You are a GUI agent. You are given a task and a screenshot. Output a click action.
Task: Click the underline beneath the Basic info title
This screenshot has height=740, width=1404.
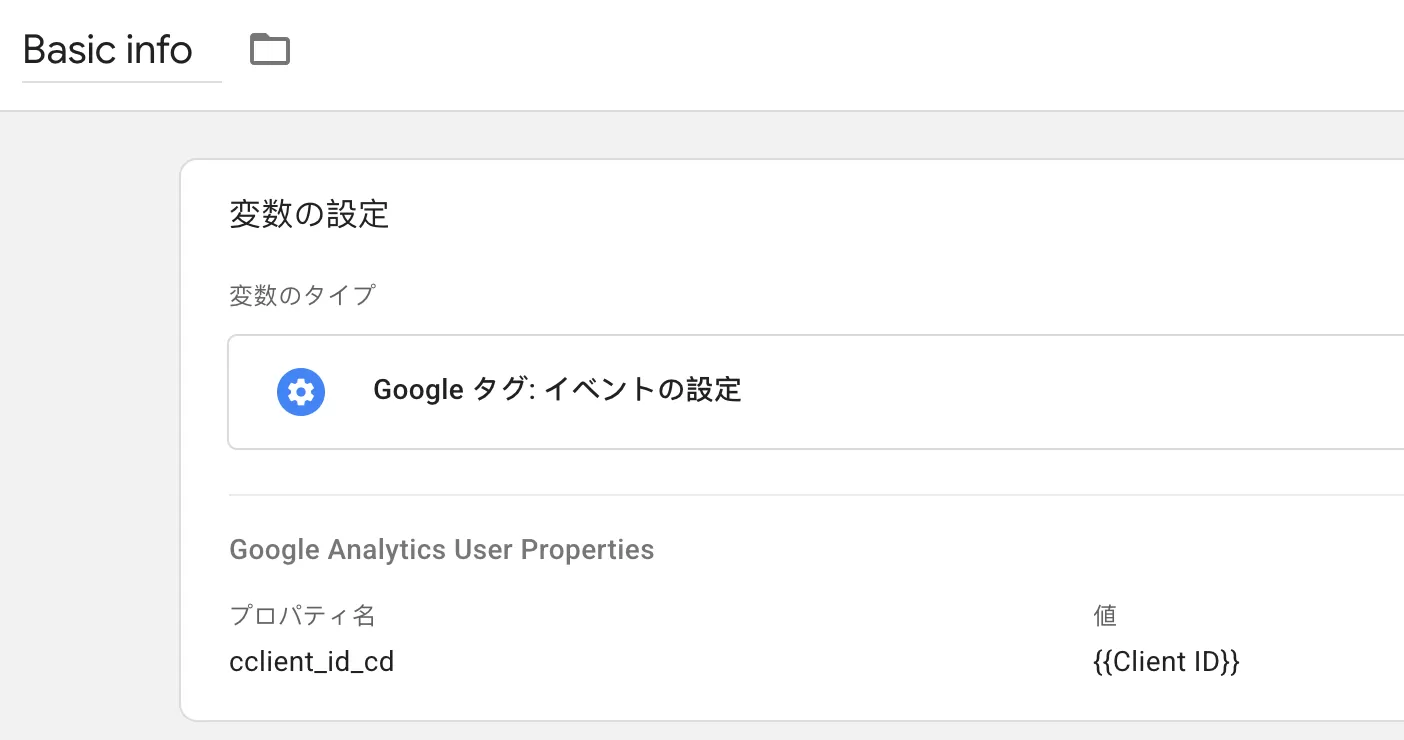click(122, 81)
